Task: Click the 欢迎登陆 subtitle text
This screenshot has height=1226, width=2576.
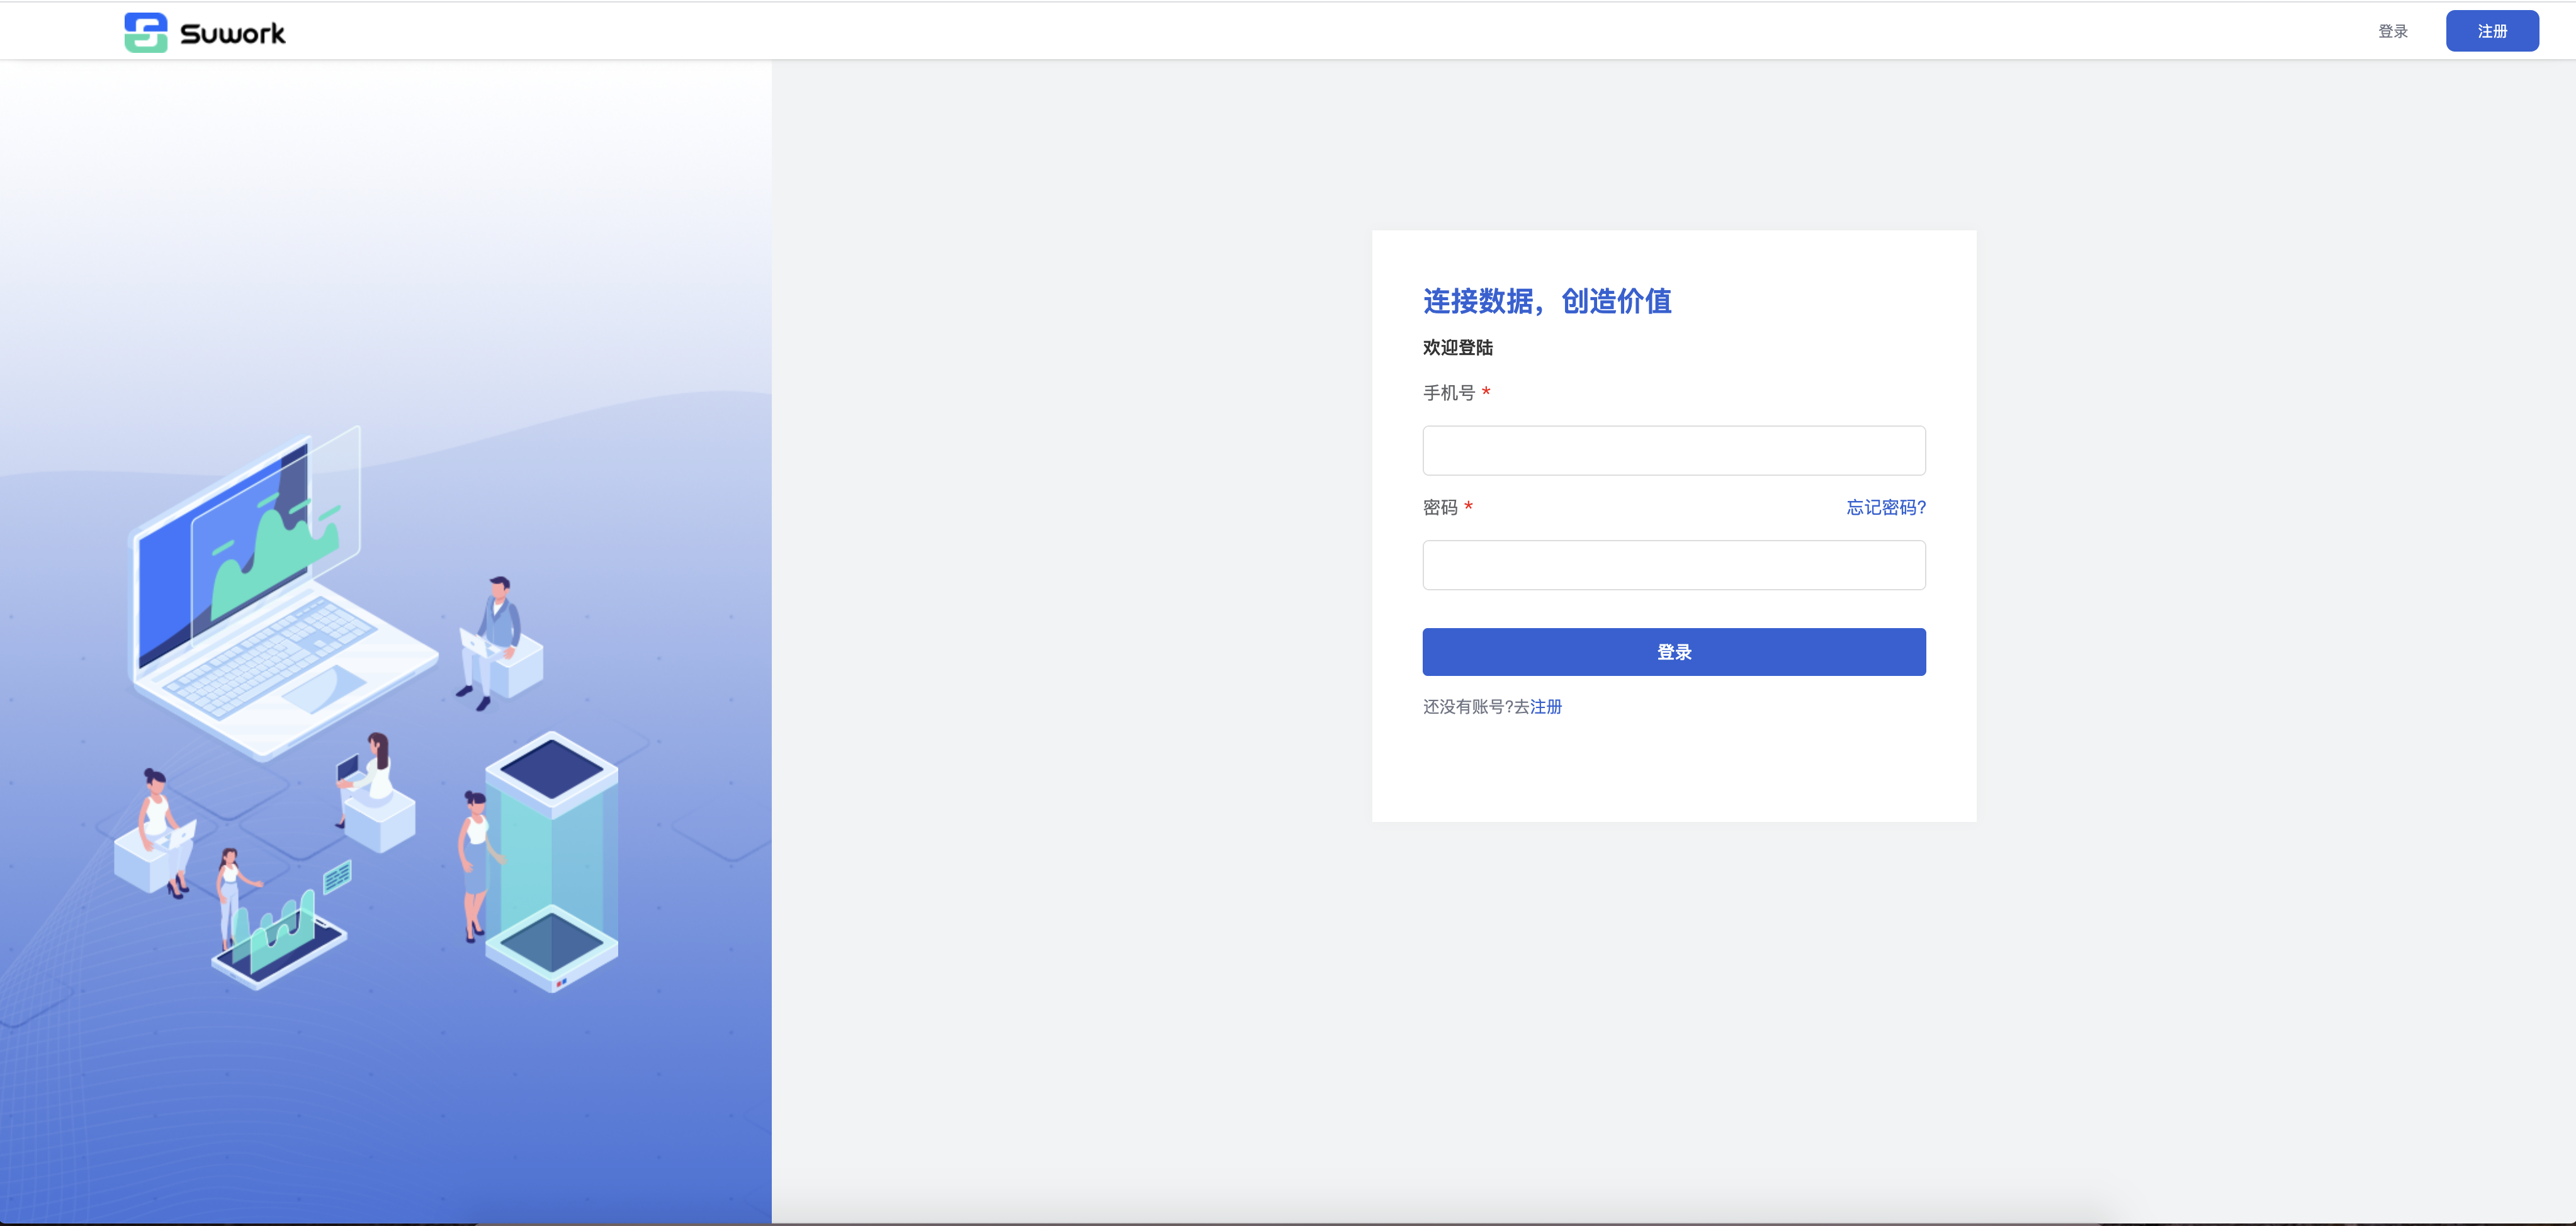Action: [1458, 347]
